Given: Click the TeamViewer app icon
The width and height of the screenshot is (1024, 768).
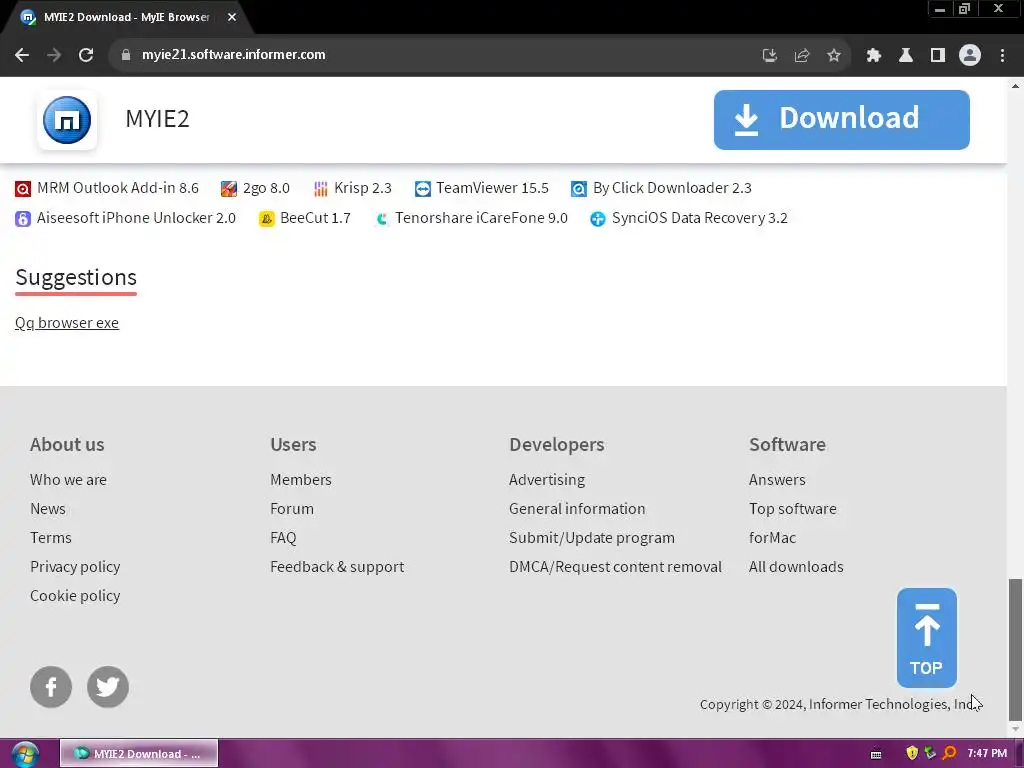Looking at the screenshot, I should 423,189.
